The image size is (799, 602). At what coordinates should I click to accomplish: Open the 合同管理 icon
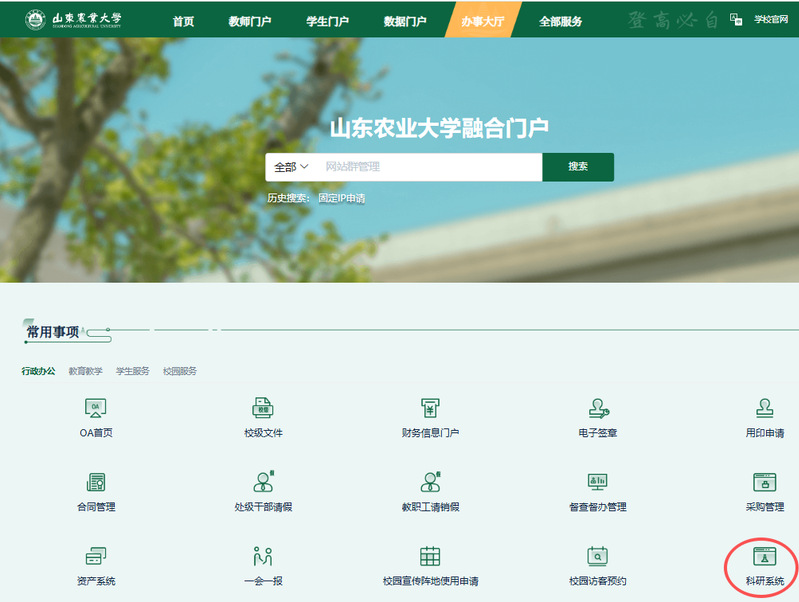[x=95, y=482]
